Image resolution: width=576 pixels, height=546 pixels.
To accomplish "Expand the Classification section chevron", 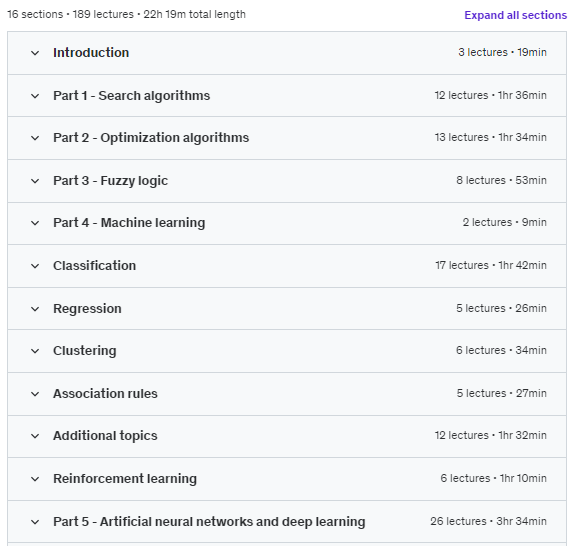I will click(35, 266).
